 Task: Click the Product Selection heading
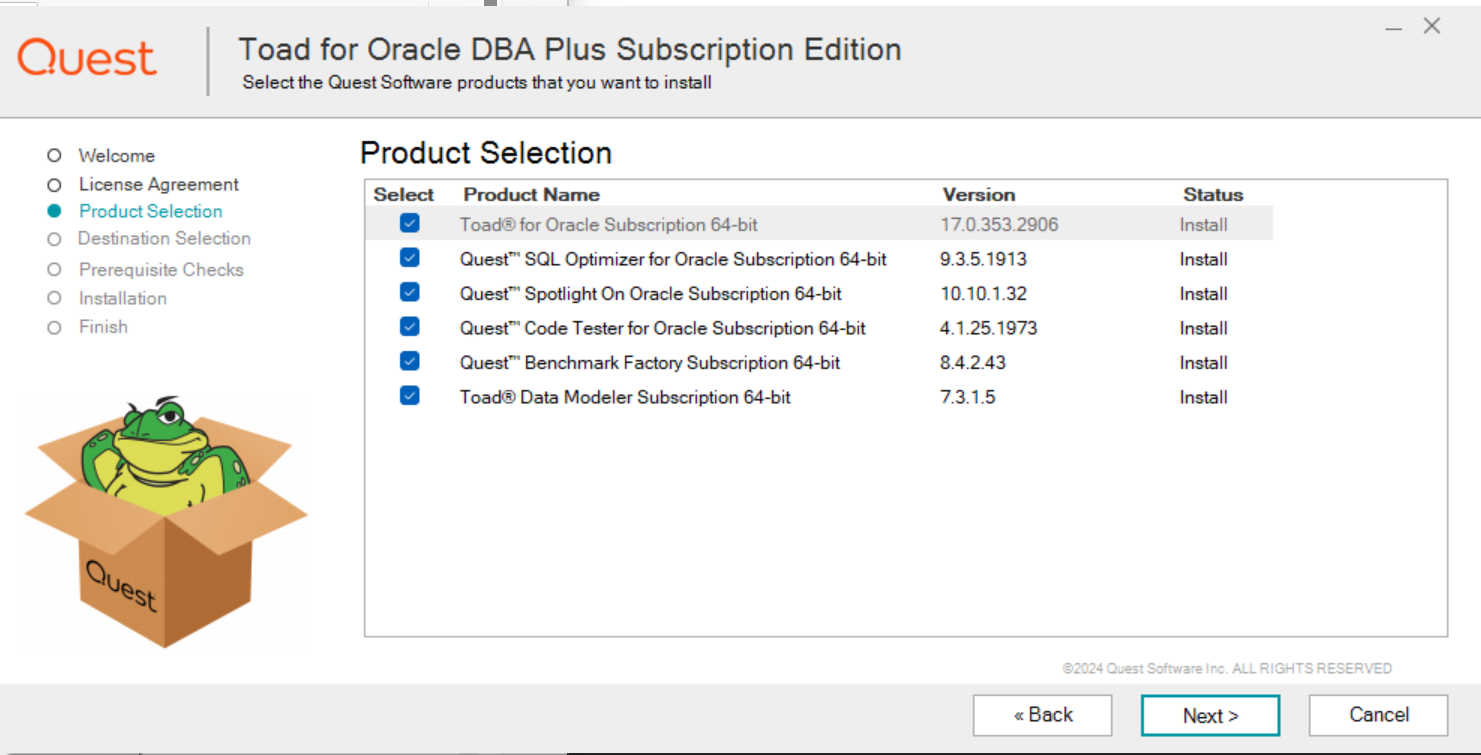tap(486, 153)
